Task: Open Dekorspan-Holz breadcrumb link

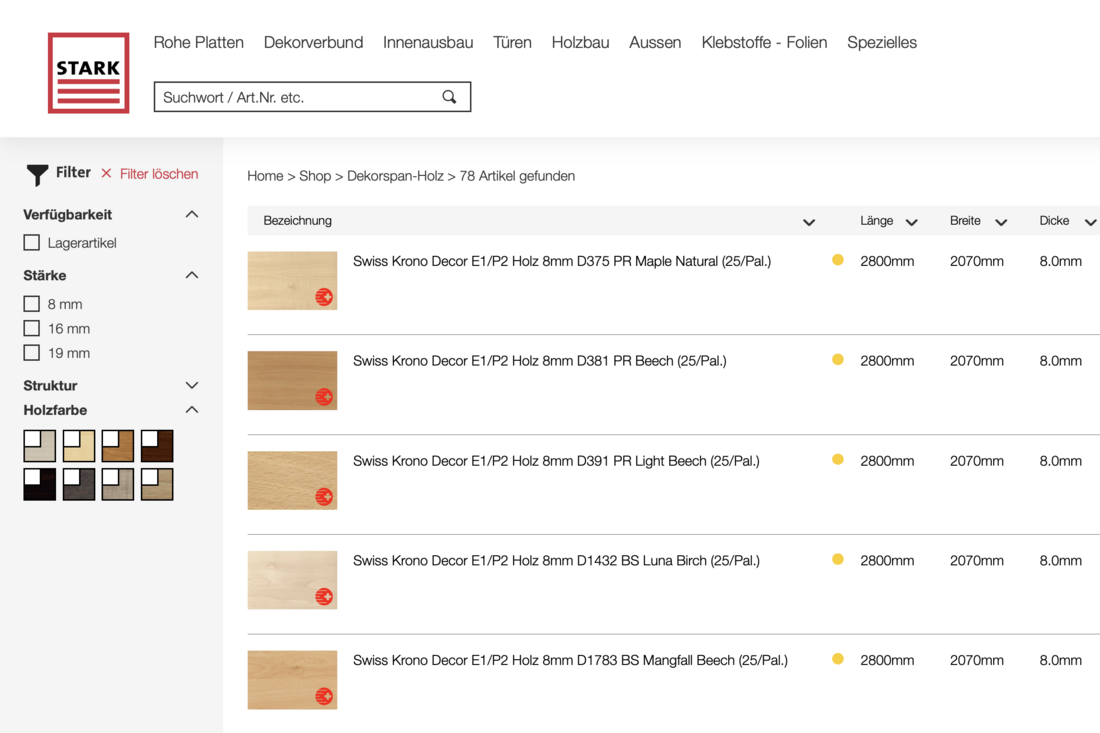Action: [x=395, y=176]
